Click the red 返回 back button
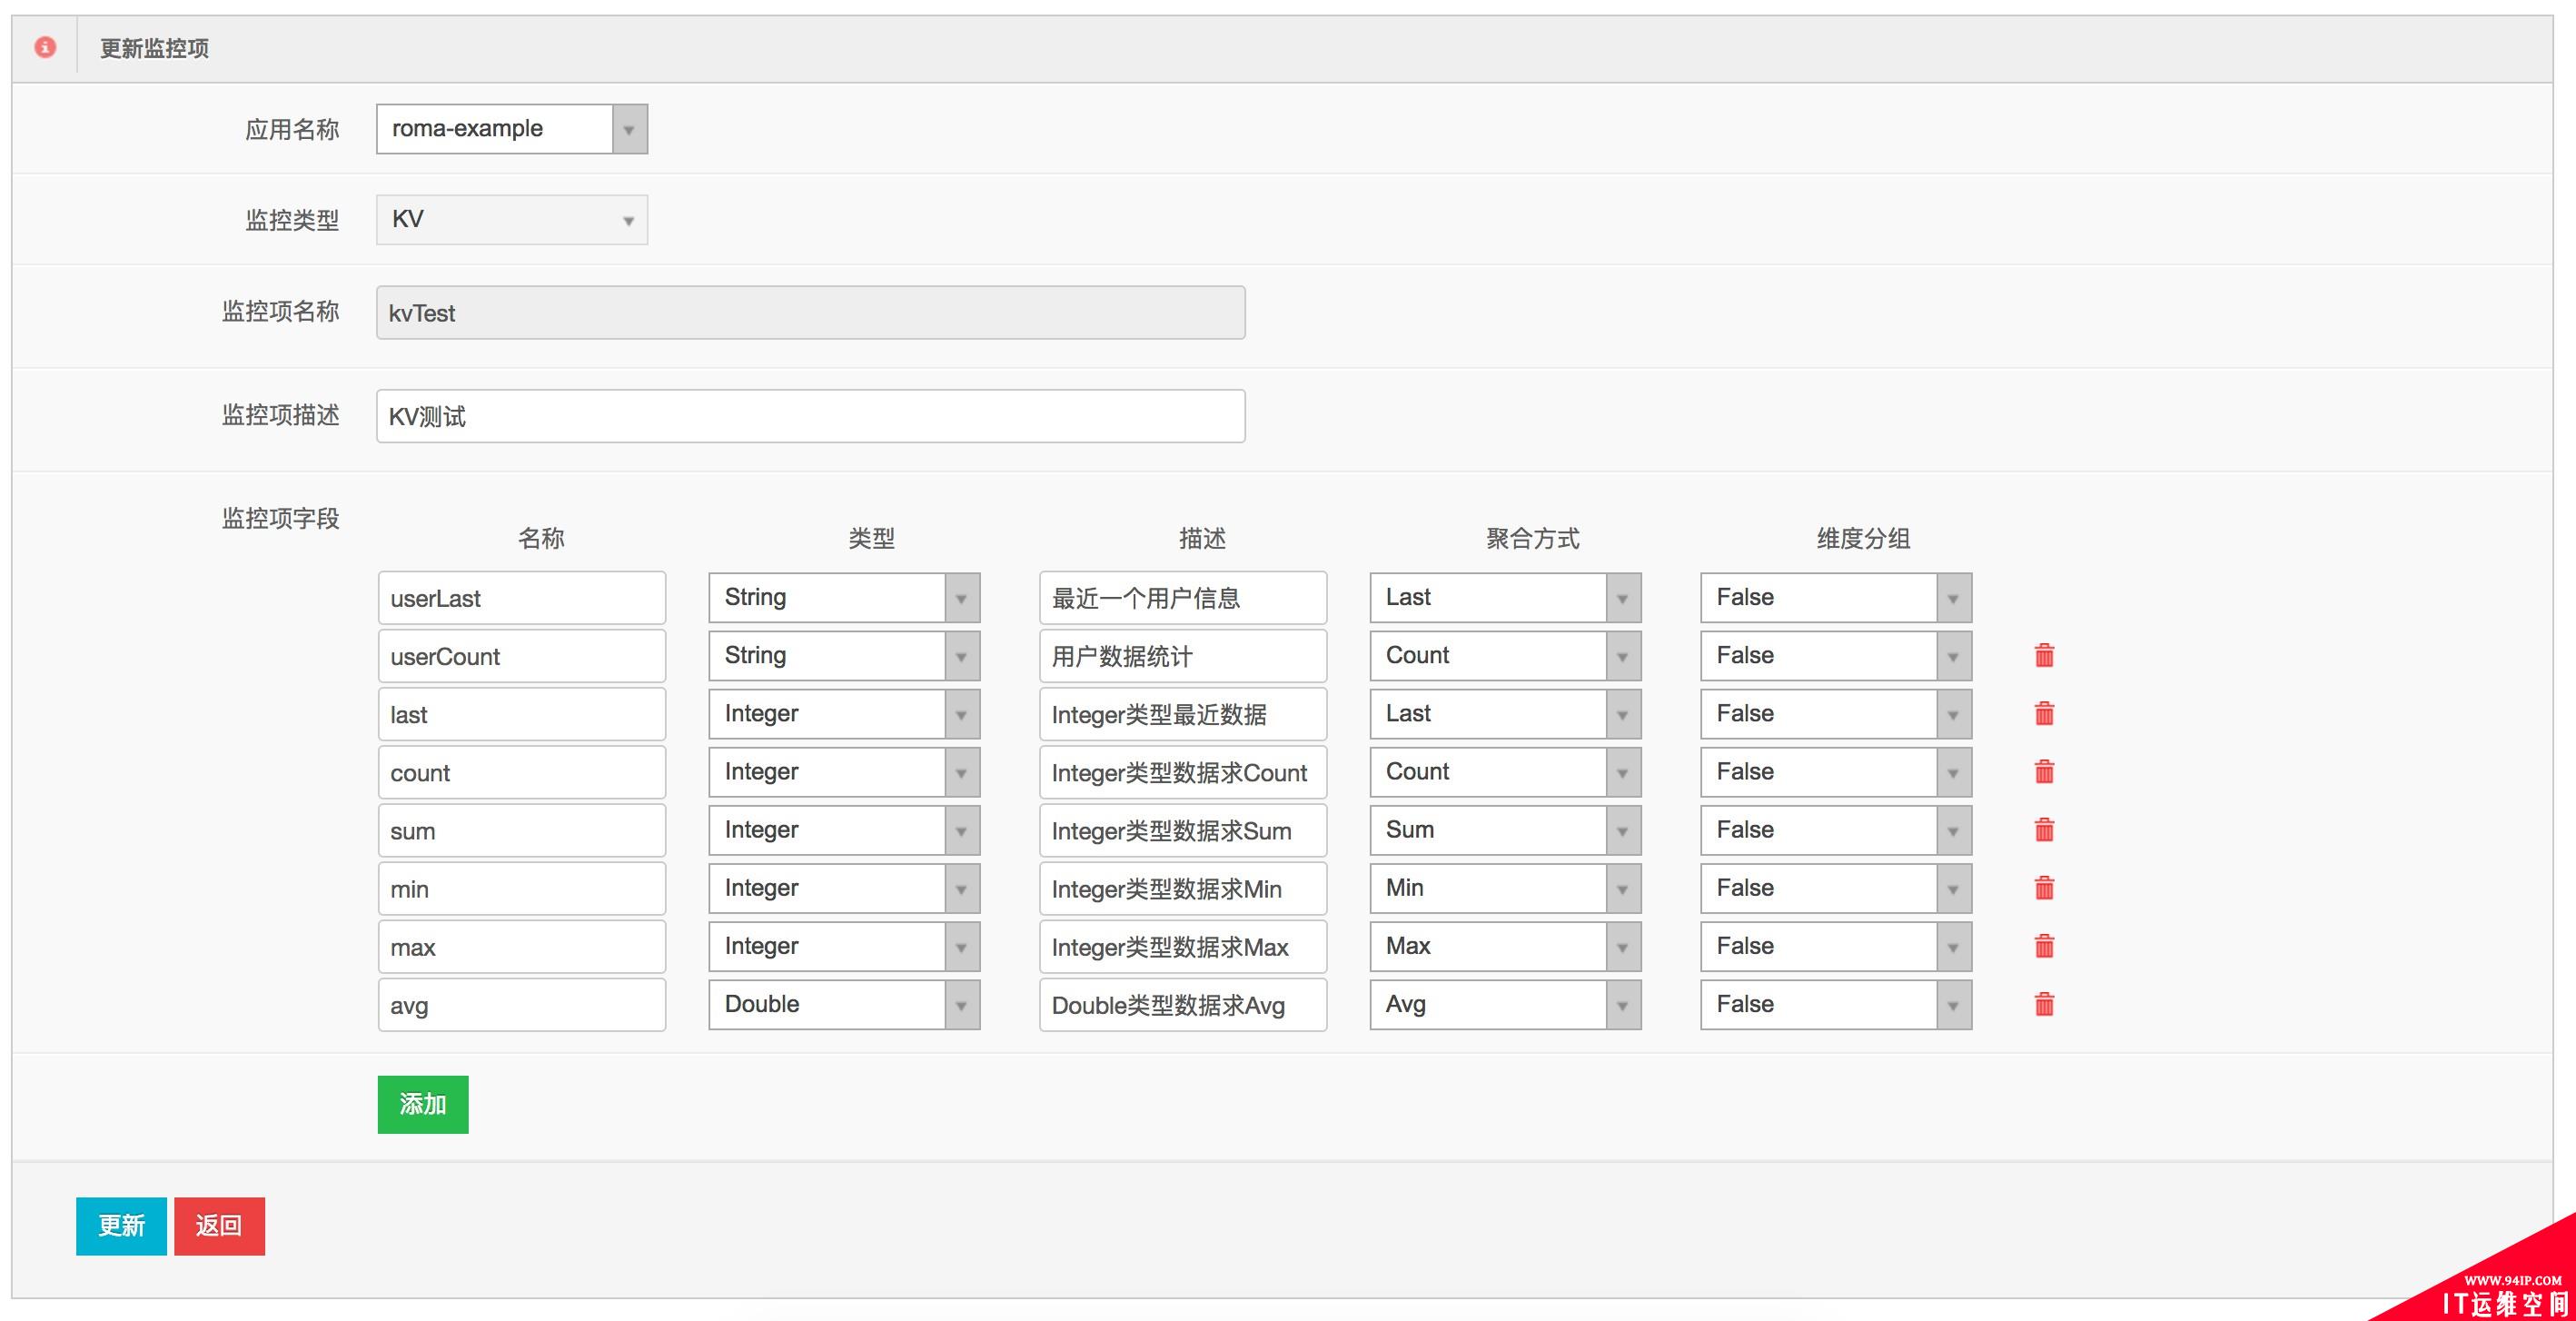Screen dimensions: 2576x1321 [x=219, y=1226]
